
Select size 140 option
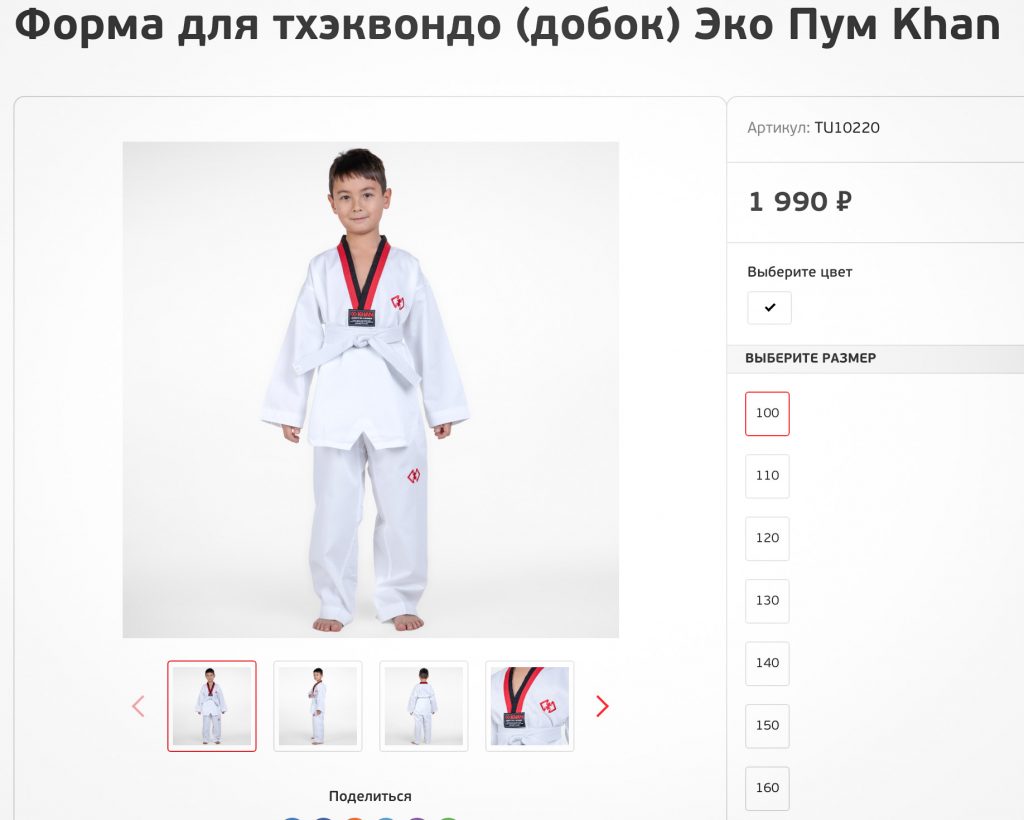(x=767, y=663)
